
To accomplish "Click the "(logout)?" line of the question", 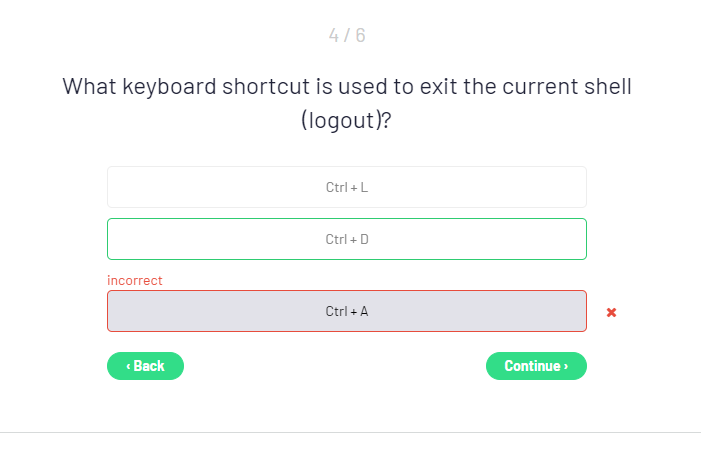I will pos(346,120).
